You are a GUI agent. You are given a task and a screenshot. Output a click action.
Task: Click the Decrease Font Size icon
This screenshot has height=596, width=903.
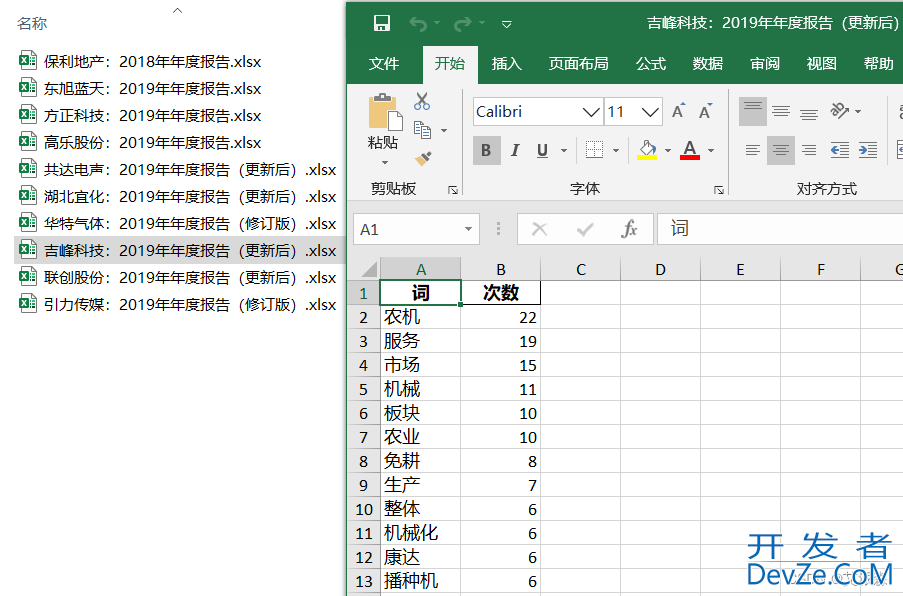pos(705,111)
